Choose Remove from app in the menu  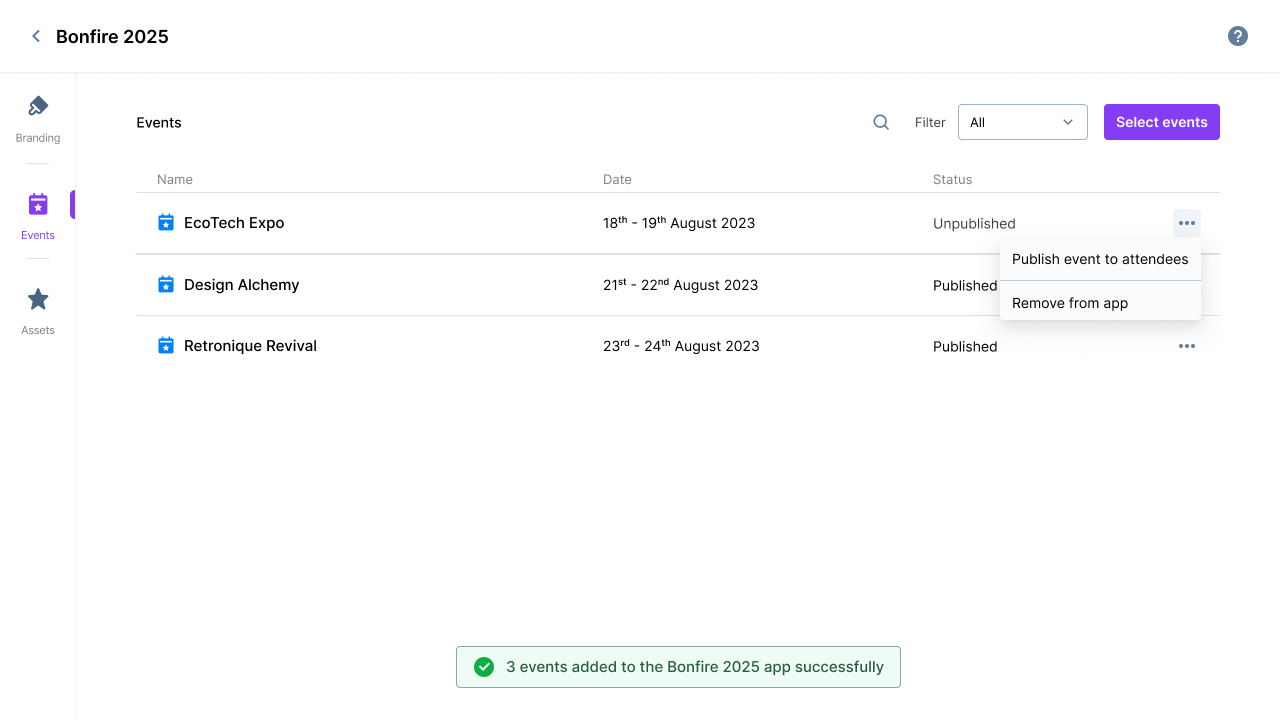pyautogui.click(x=1100, y=303)
